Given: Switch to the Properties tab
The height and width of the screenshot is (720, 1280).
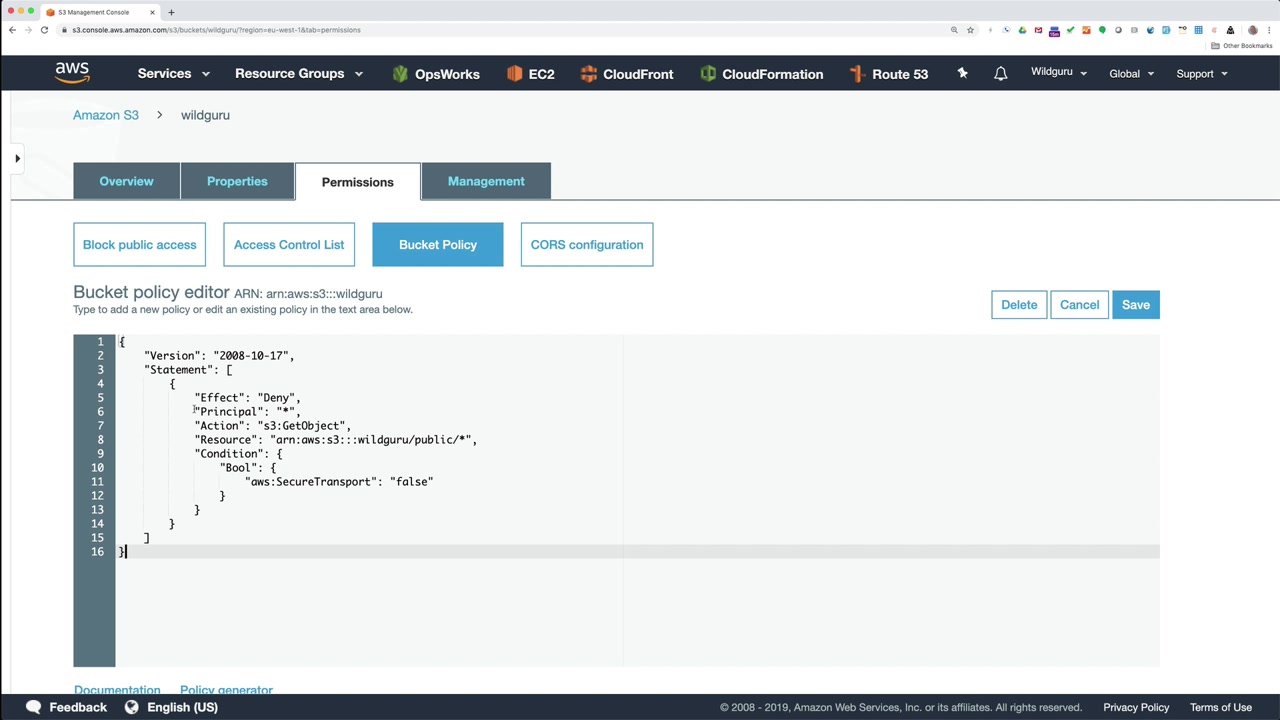Looking at the screenshot, I should [x=237, y=181].
